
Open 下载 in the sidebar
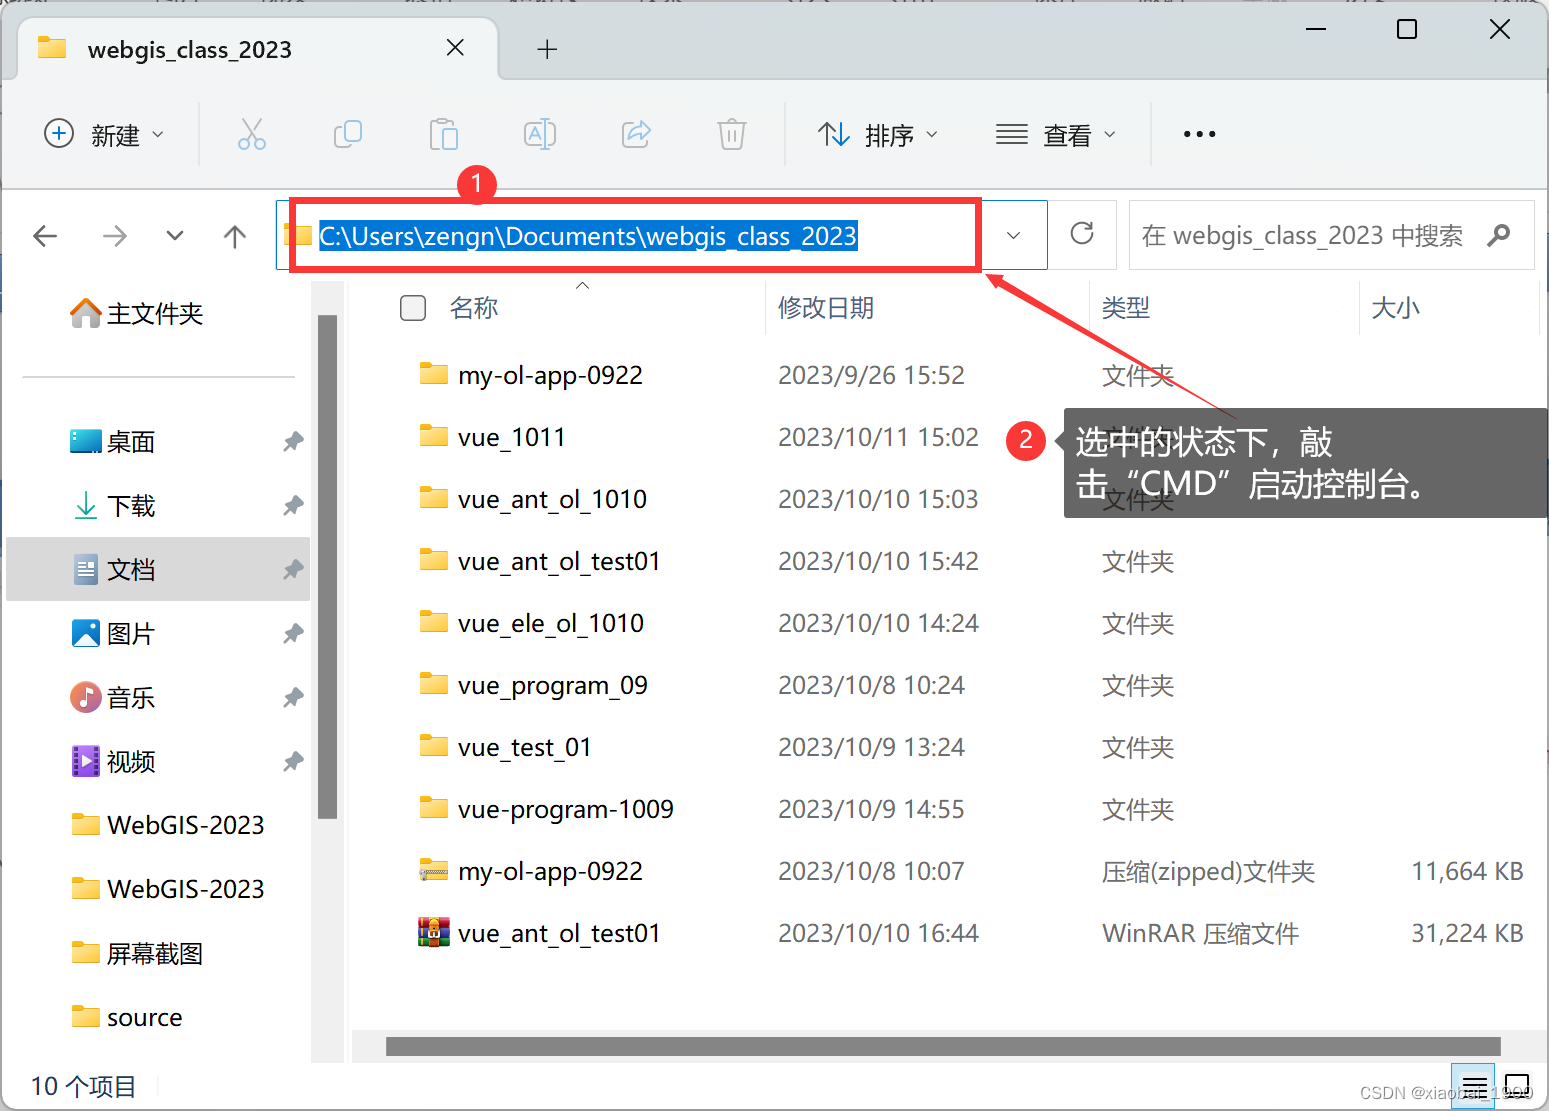click(x=113, y=506)
